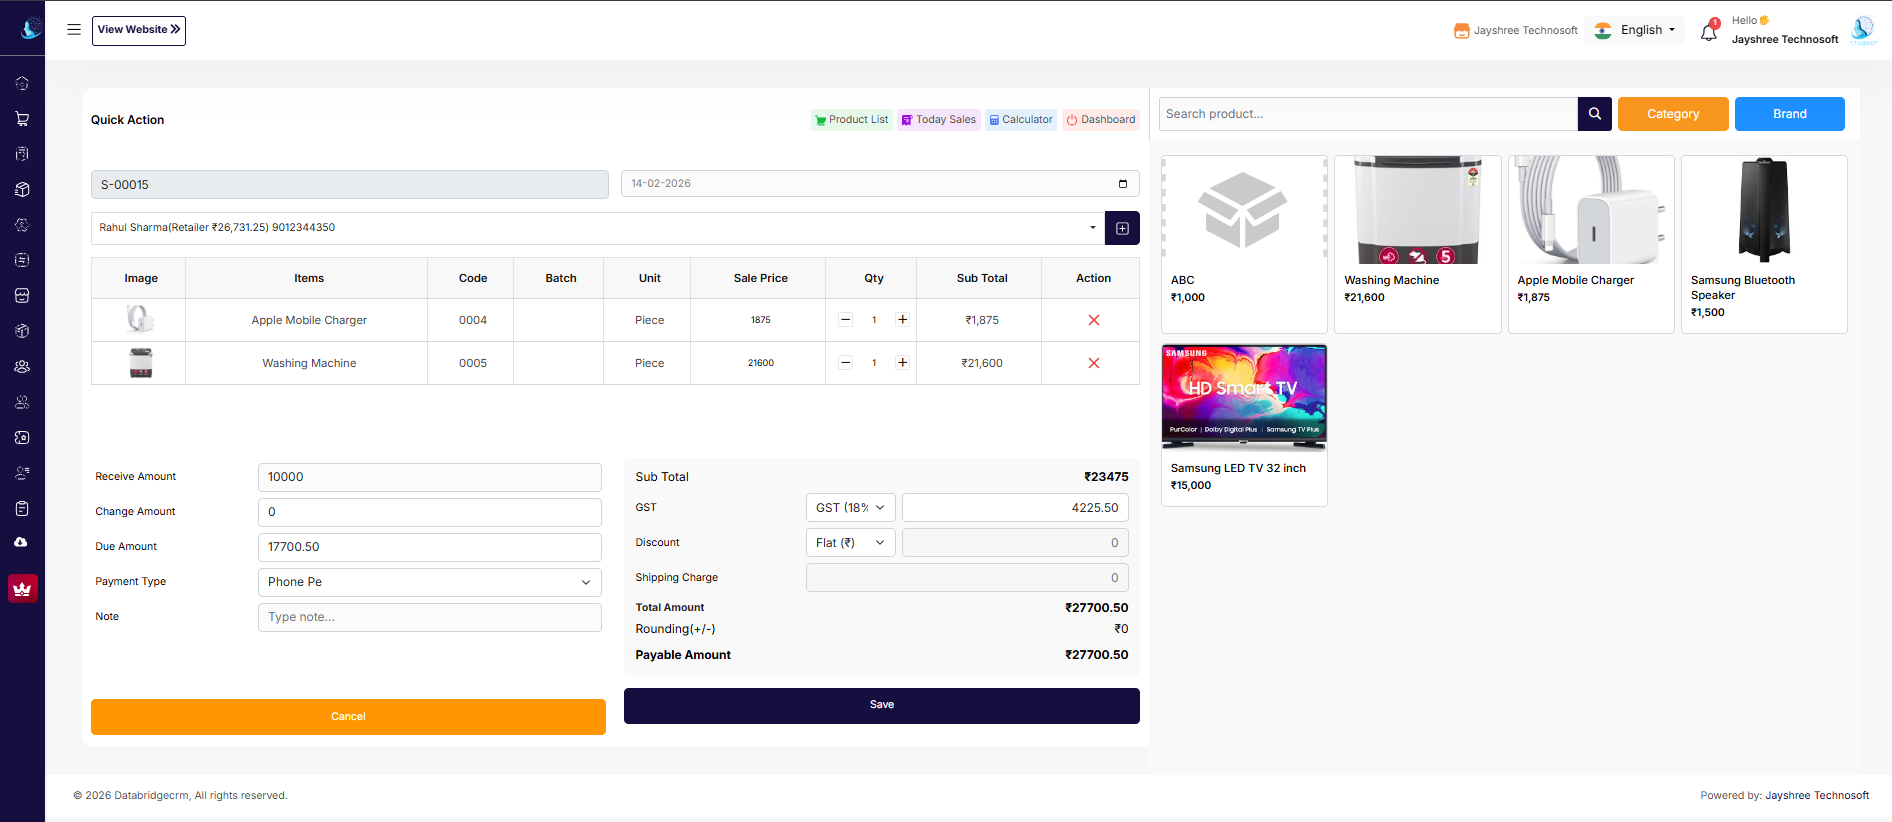This screenshot has width=1892, height=822.
Task: Click code 0004 table cell
Action: coord(473,320)
